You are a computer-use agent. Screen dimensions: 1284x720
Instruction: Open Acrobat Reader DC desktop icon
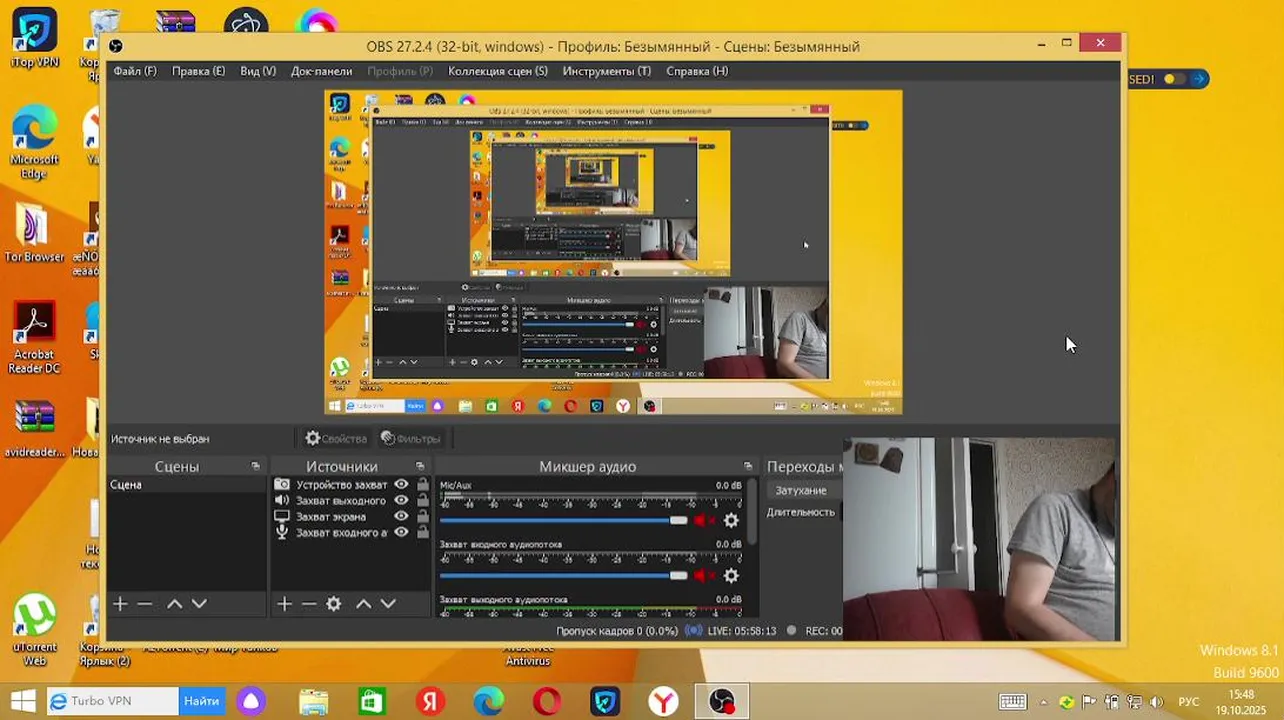click(34, 338)
